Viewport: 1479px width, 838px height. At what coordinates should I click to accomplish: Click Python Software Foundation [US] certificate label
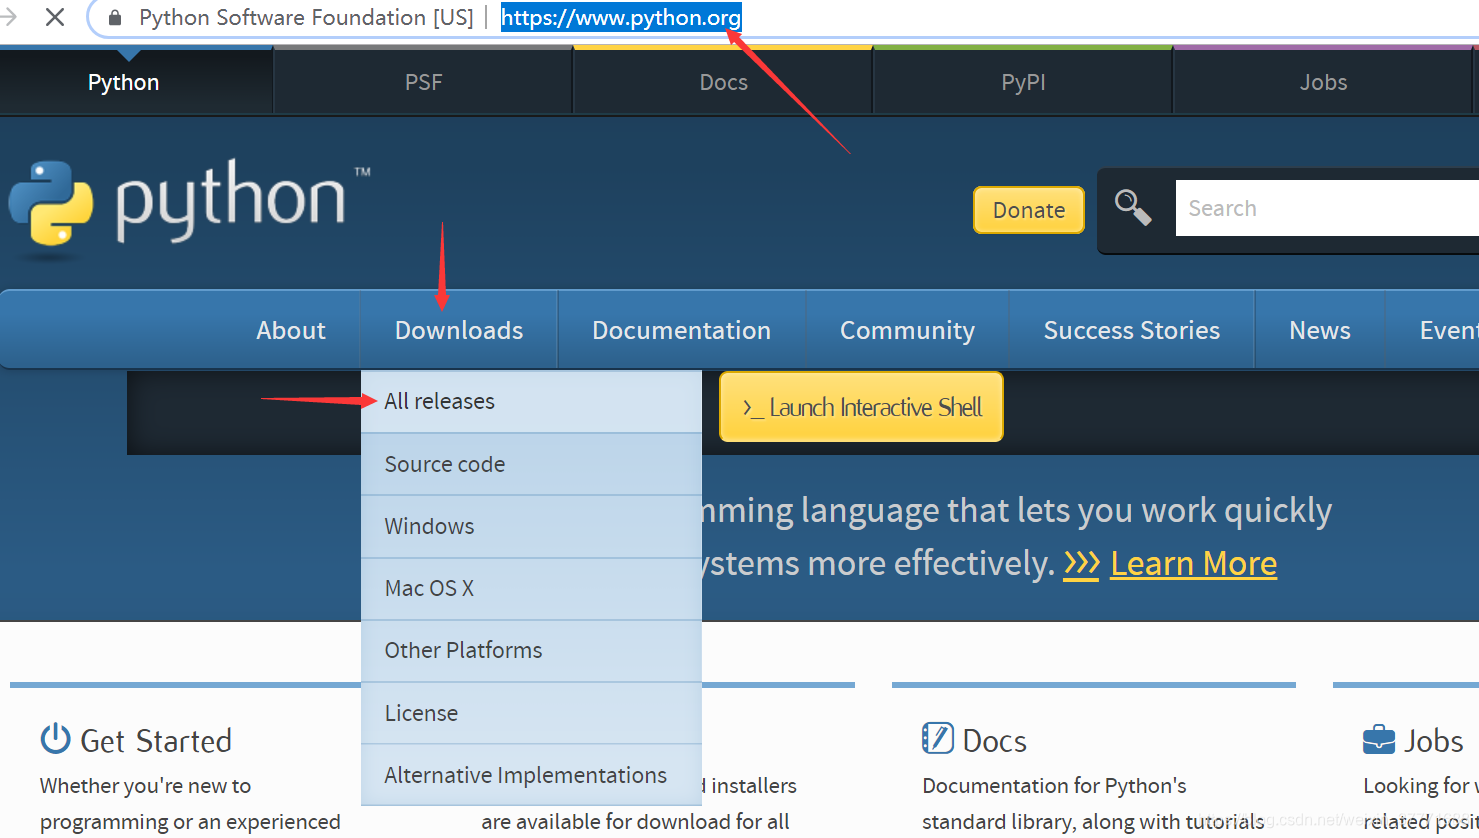[x=306, y=17]
